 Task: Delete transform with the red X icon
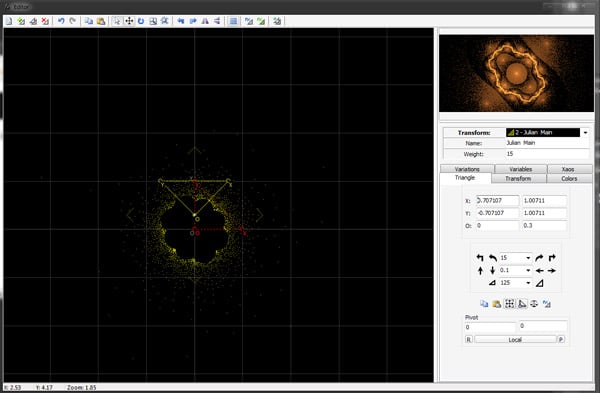click(45, 21)
